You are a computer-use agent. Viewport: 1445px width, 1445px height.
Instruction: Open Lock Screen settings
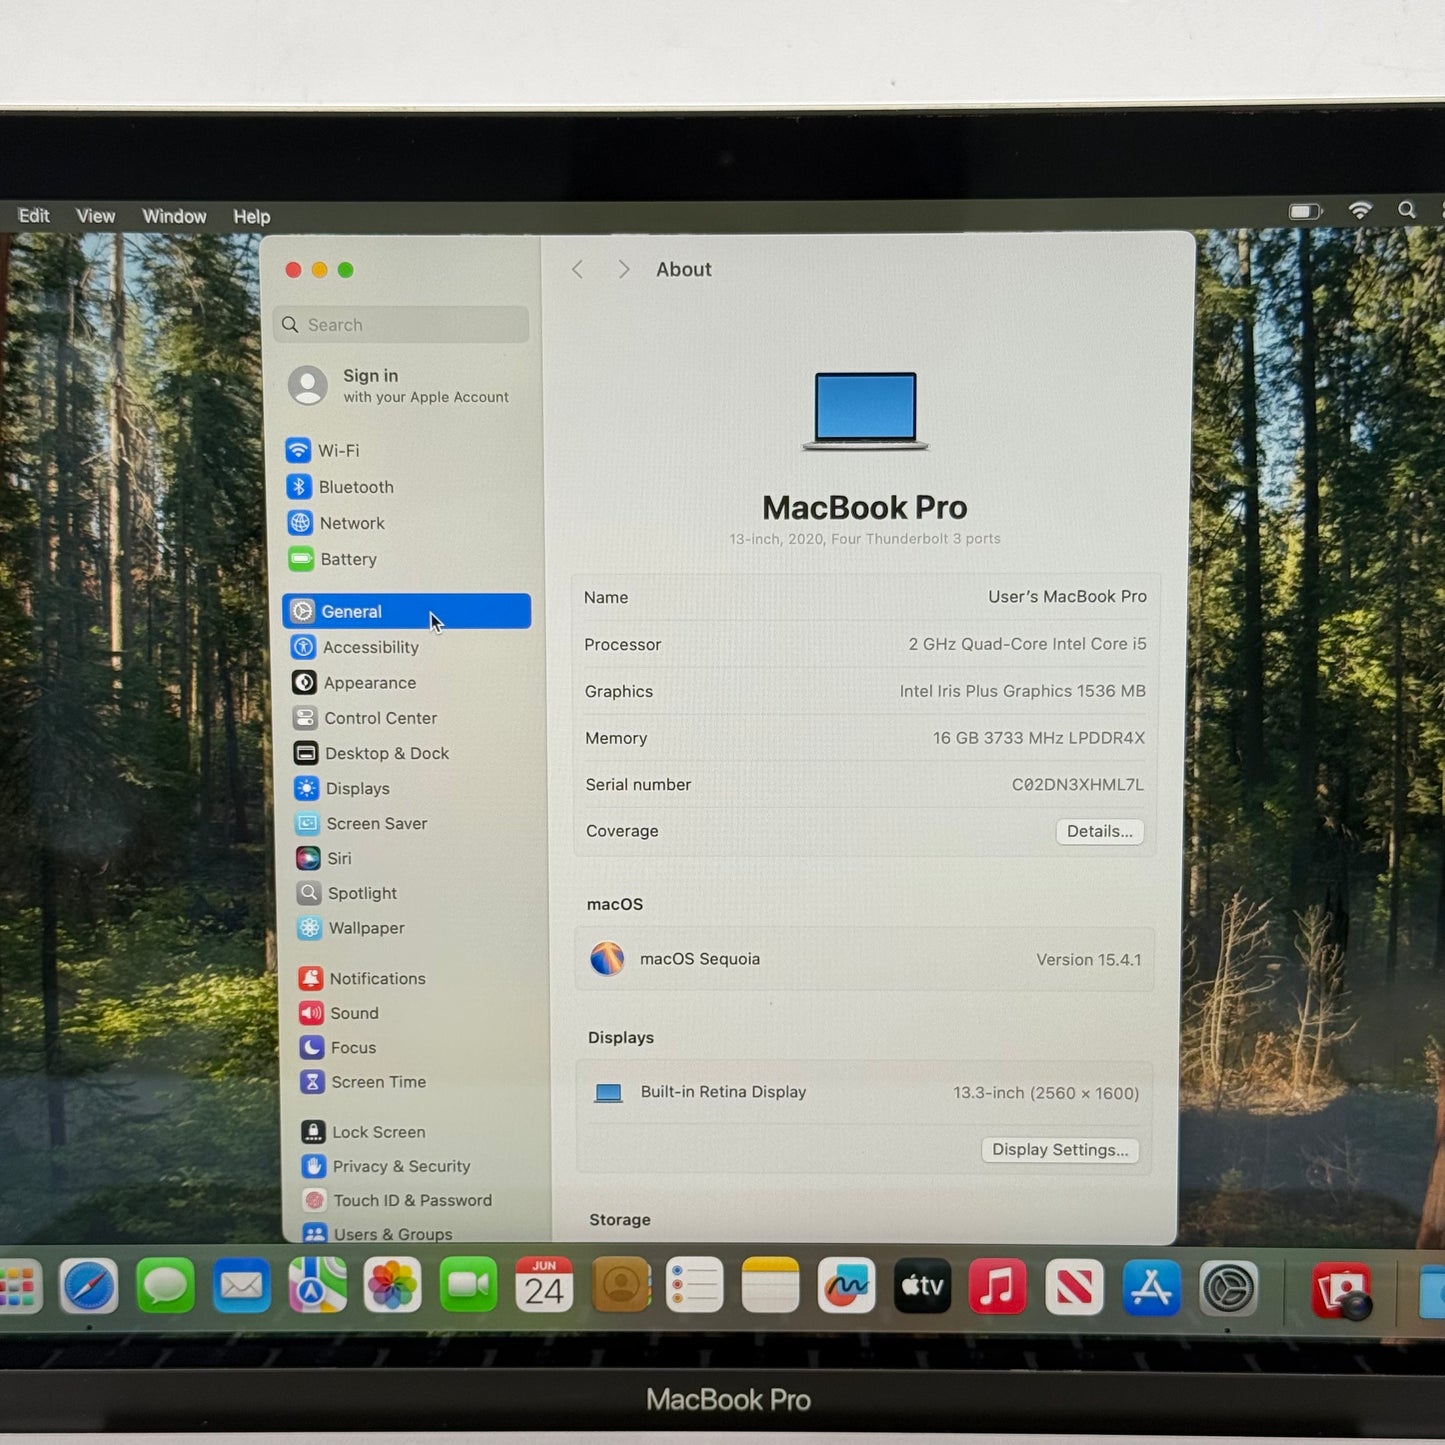[364, 1132]
